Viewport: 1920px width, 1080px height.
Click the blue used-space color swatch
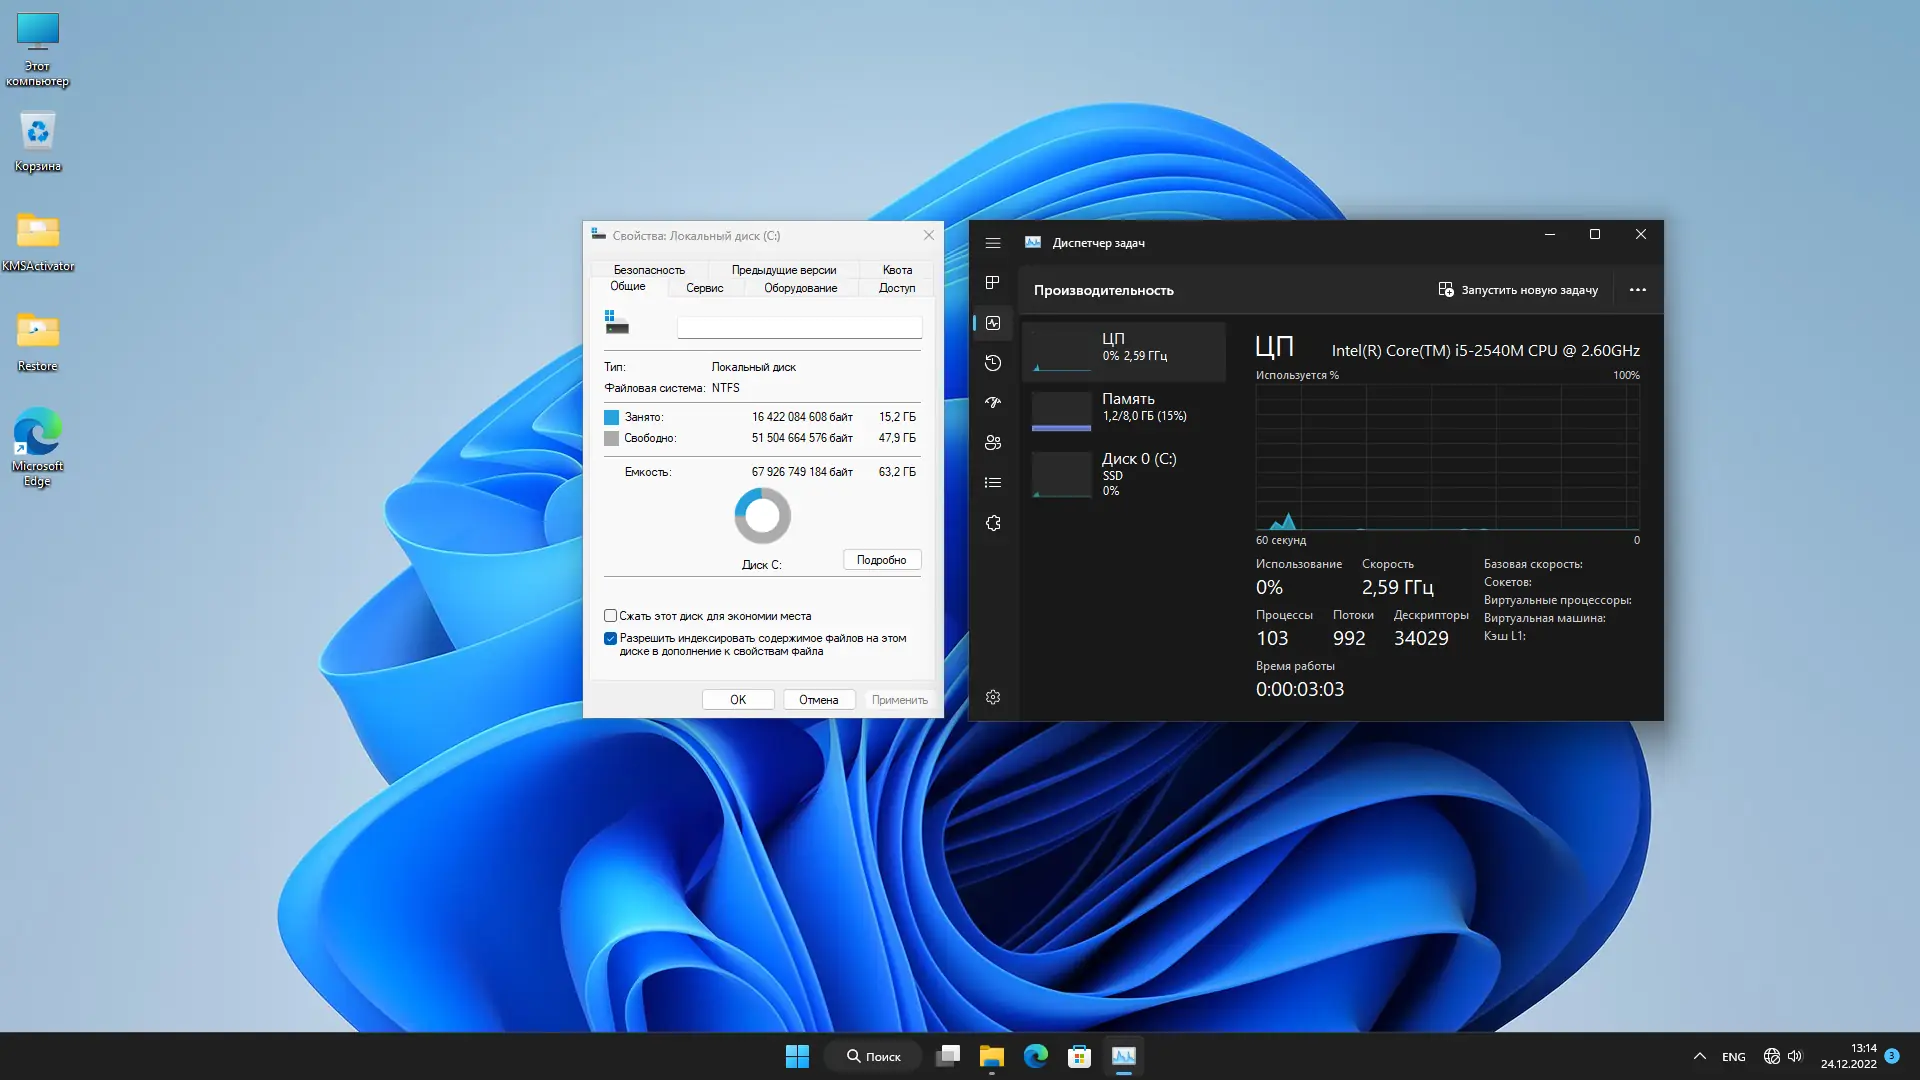click(611, 417)
